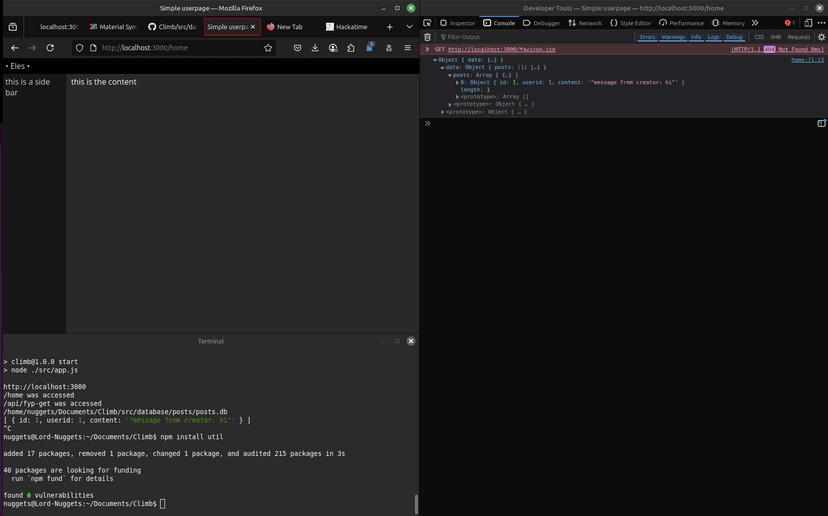
Task: Go back to previous page
Action: (14, 47)
